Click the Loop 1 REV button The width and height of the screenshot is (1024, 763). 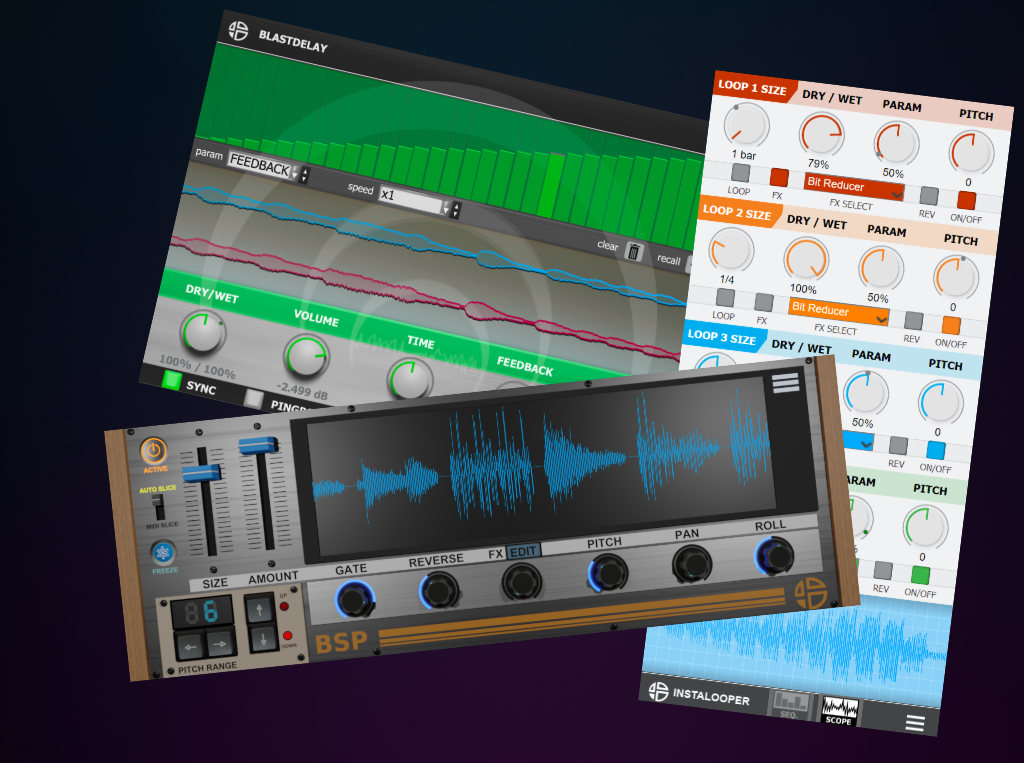pyautogui.click(x=929, y=196)
